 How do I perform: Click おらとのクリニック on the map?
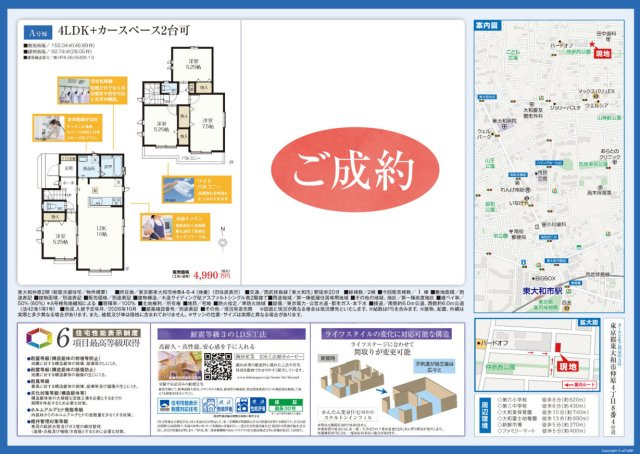(610, 154)
